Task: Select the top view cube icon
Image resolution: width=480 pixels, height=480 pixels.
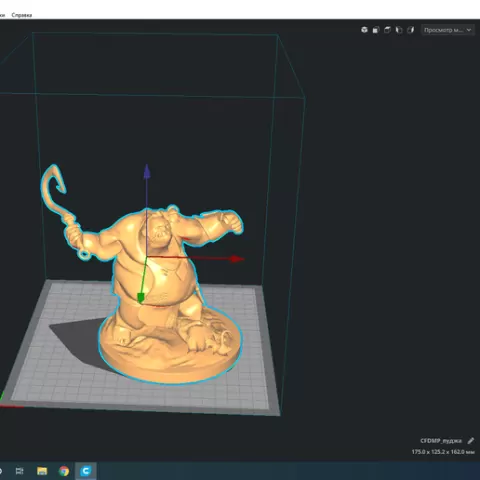Action: tap(387, 30)
